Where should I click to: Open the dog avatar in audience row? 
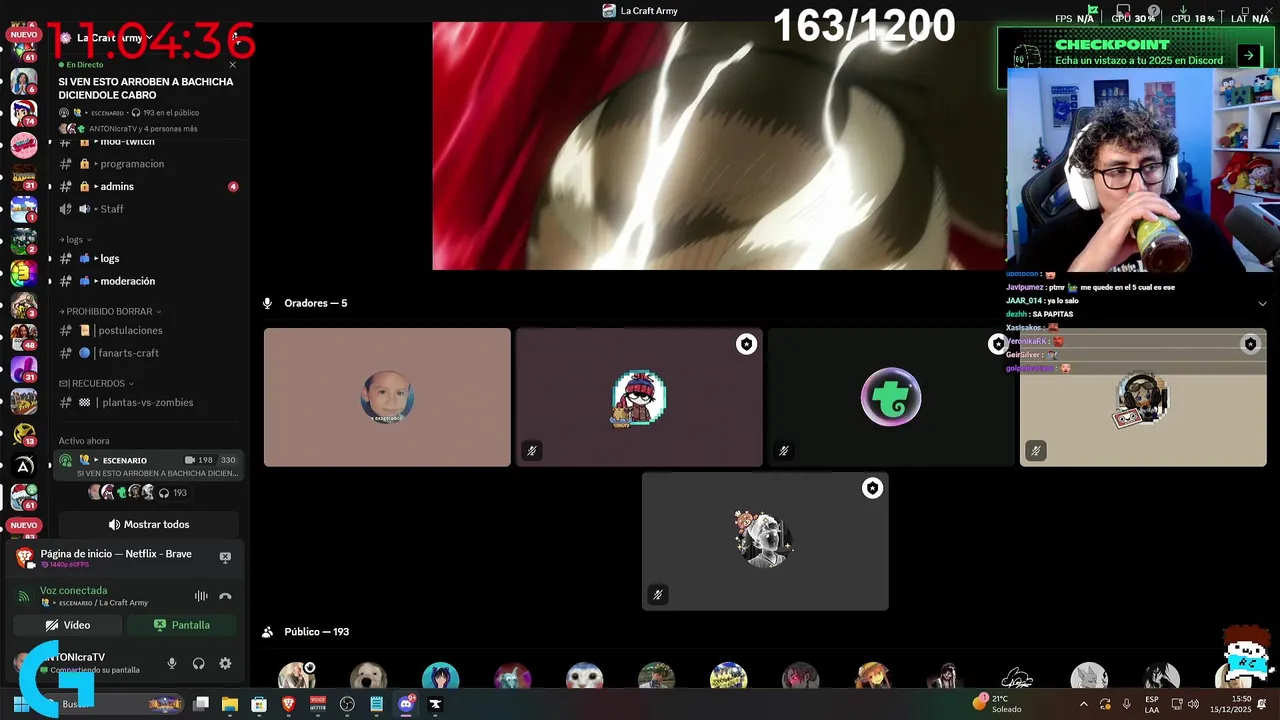[x=368, y=677]
